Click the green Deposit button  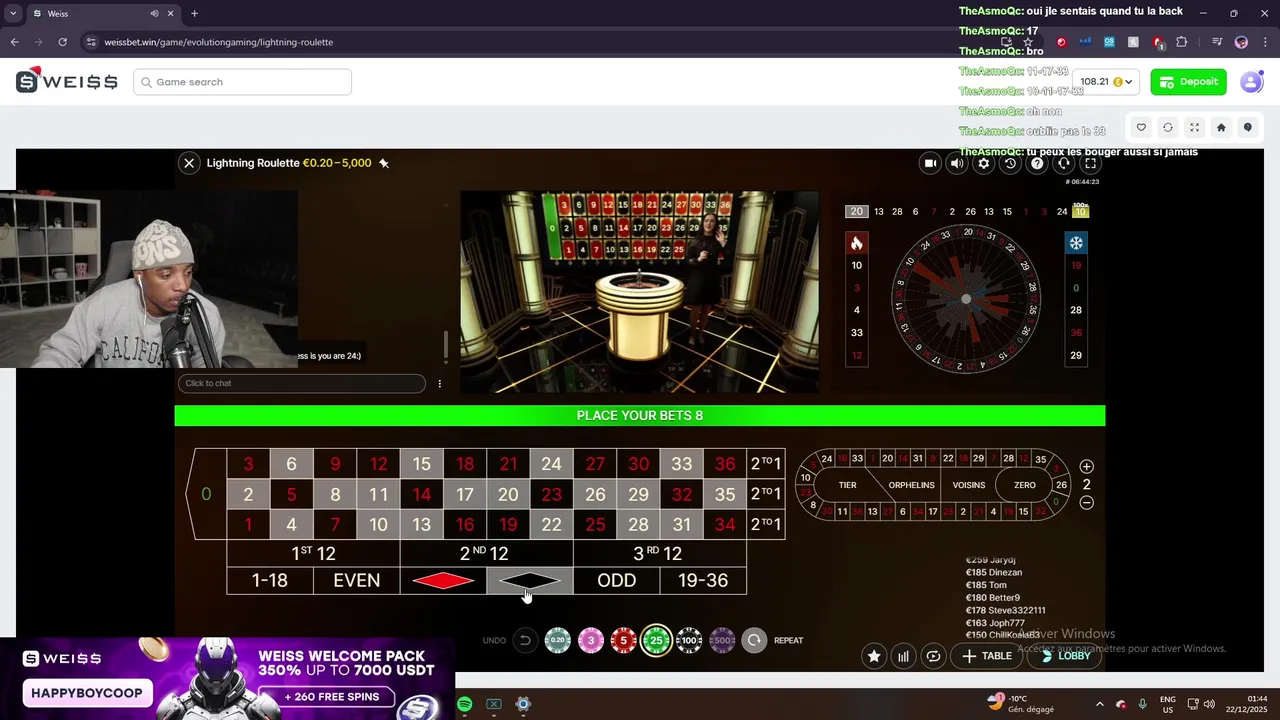pos(1188,82)
